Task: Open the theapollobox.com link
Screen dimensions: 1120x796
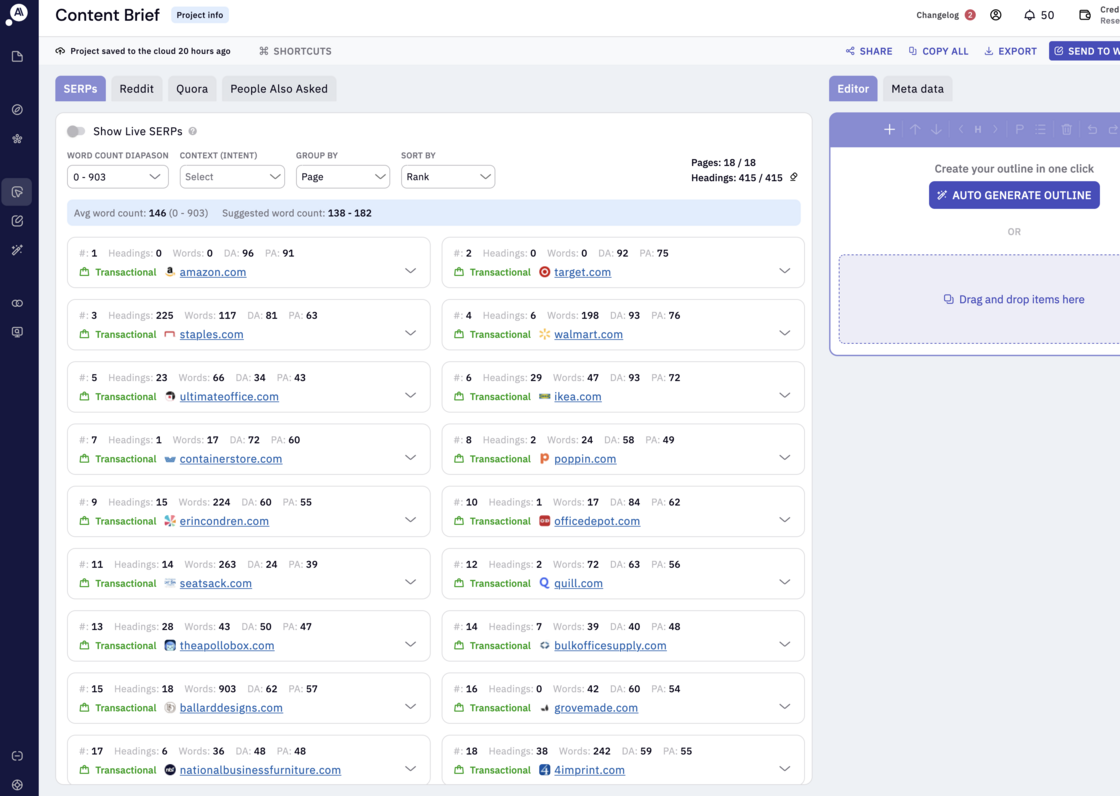Action: (227, 645)
